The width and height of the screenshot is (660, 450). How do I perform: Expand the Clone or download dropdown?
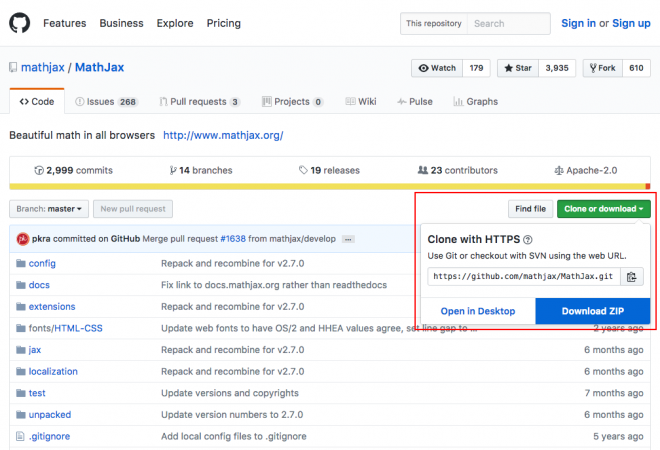[x=604, y=209]
